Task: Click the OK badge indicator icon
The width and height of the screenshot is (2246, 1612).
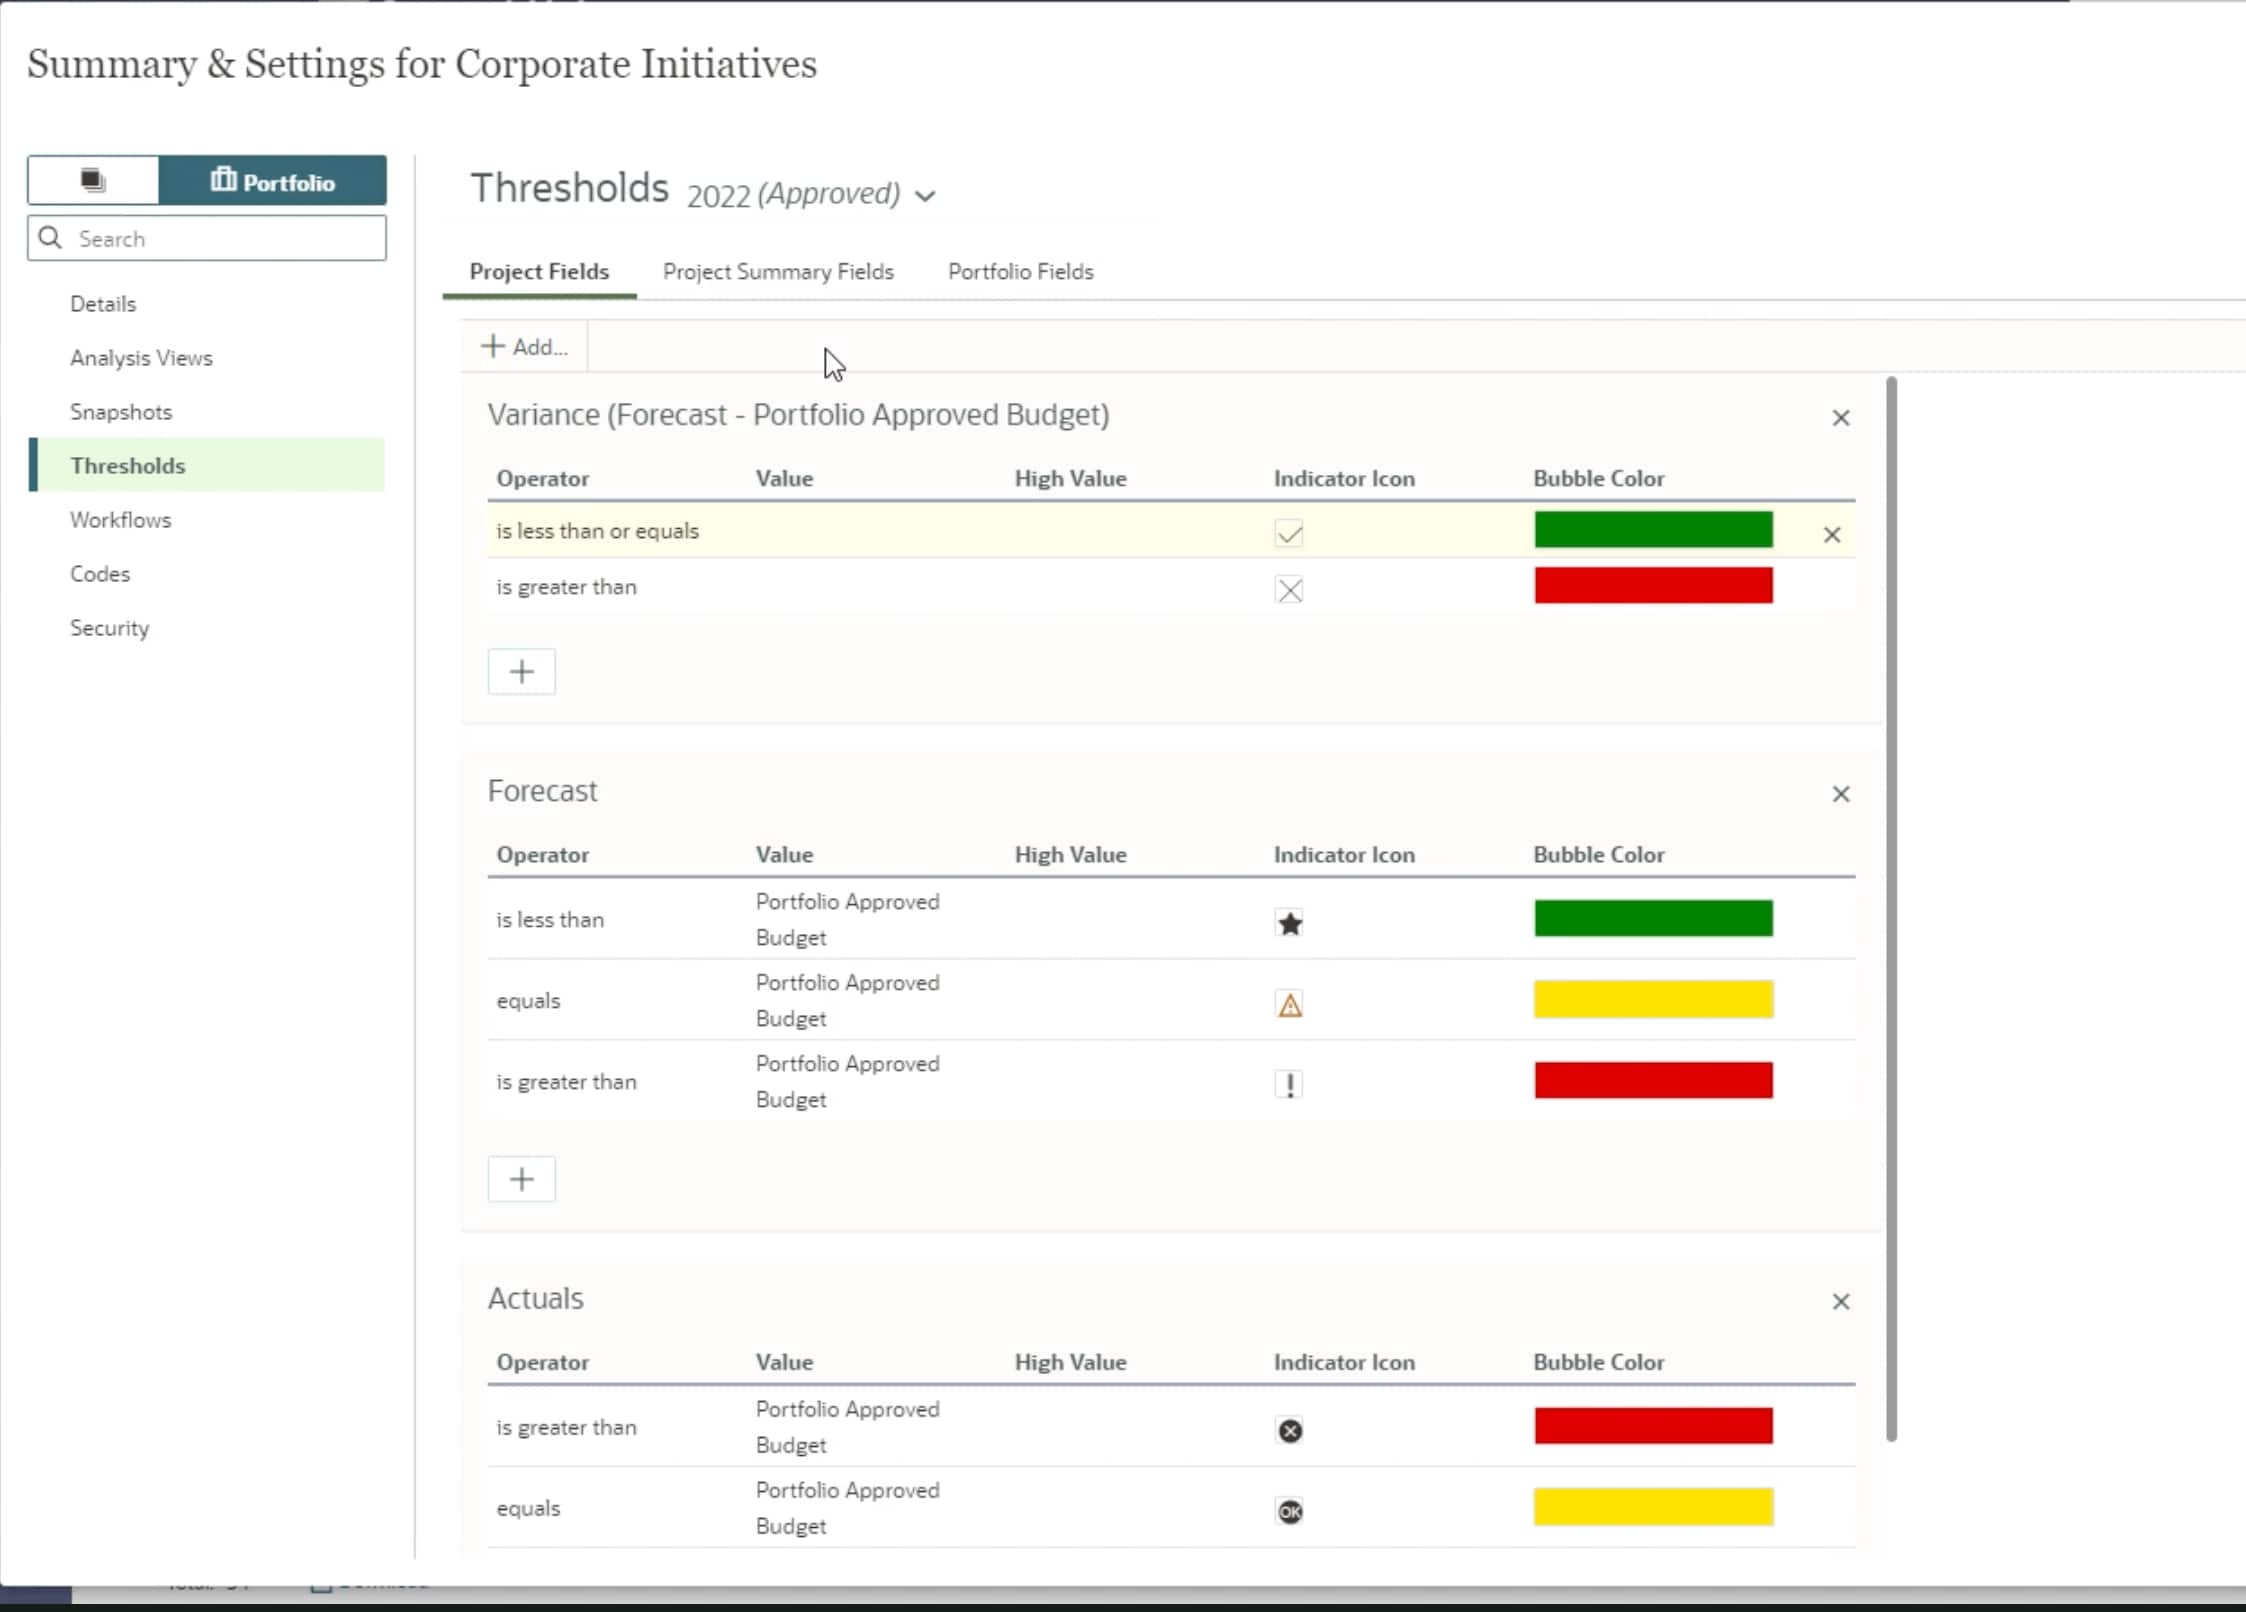Action: [1289, 1511]
